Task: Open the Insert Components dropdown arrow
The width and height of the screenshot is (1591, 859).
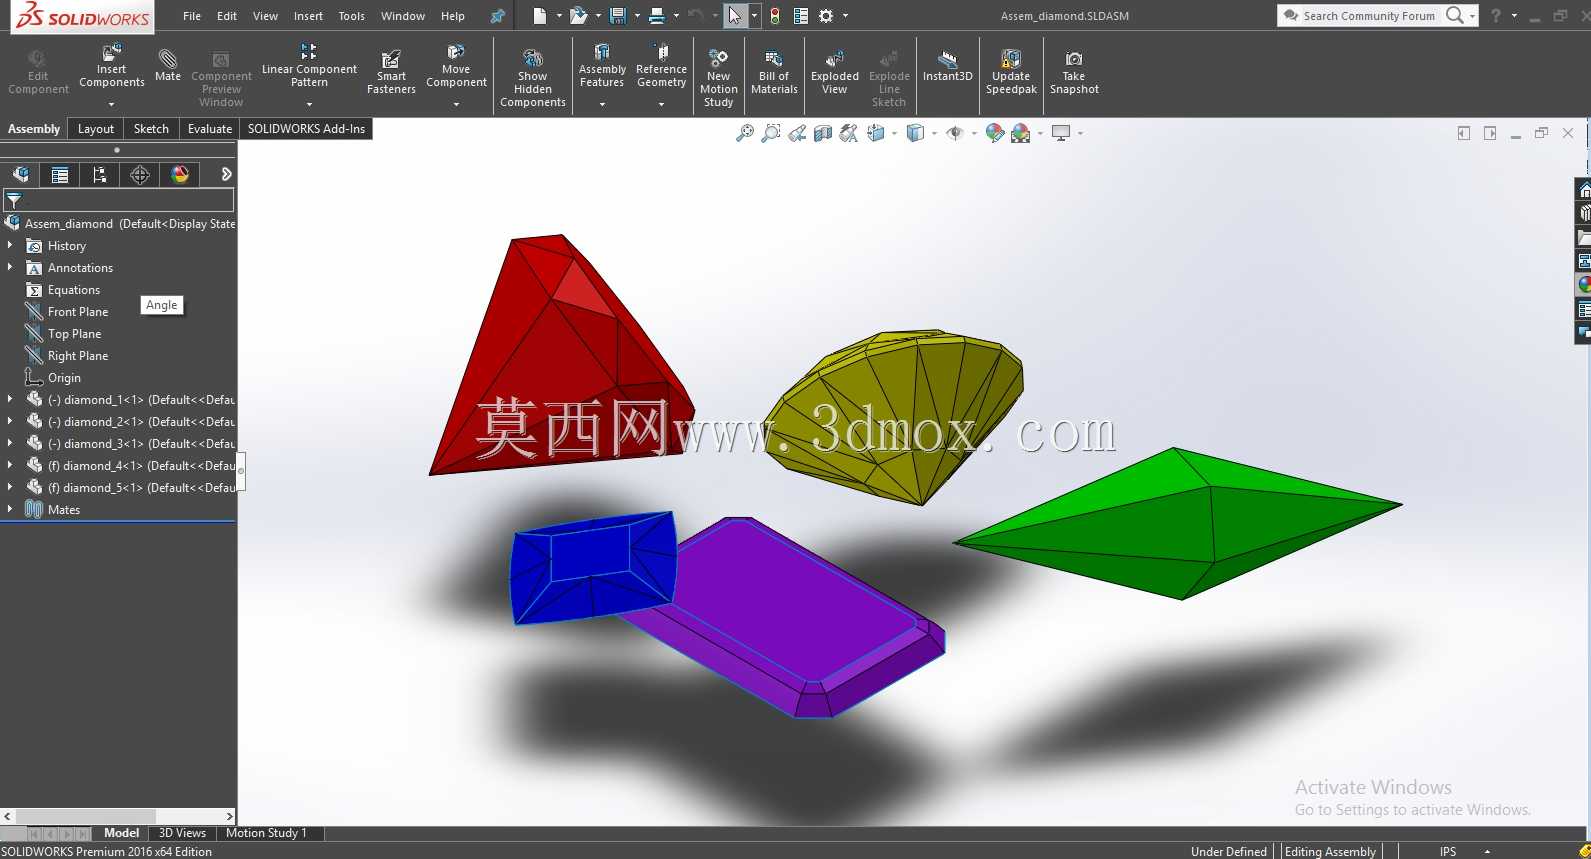Action: pyautogui.click(x=112, y=104)
